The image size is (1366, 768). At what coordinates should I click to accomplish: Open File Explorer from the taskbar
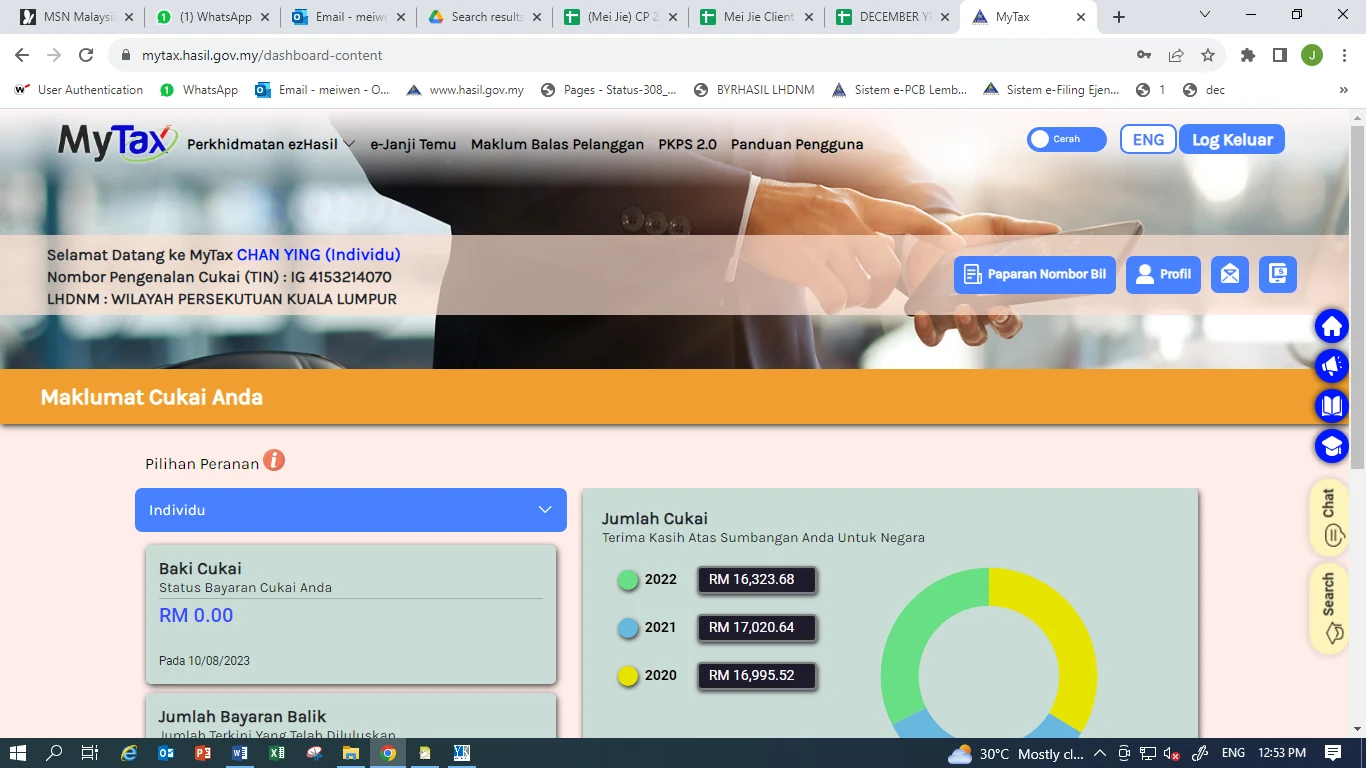pos(350,753)
